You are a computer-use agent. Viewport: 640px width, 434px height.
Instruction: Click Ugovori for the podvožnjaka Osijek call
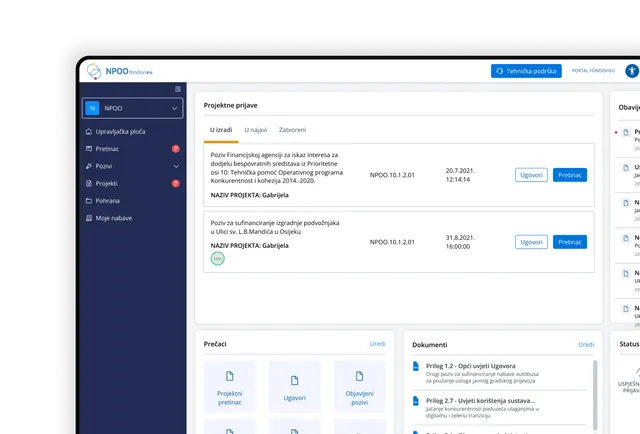pos(531,242)
